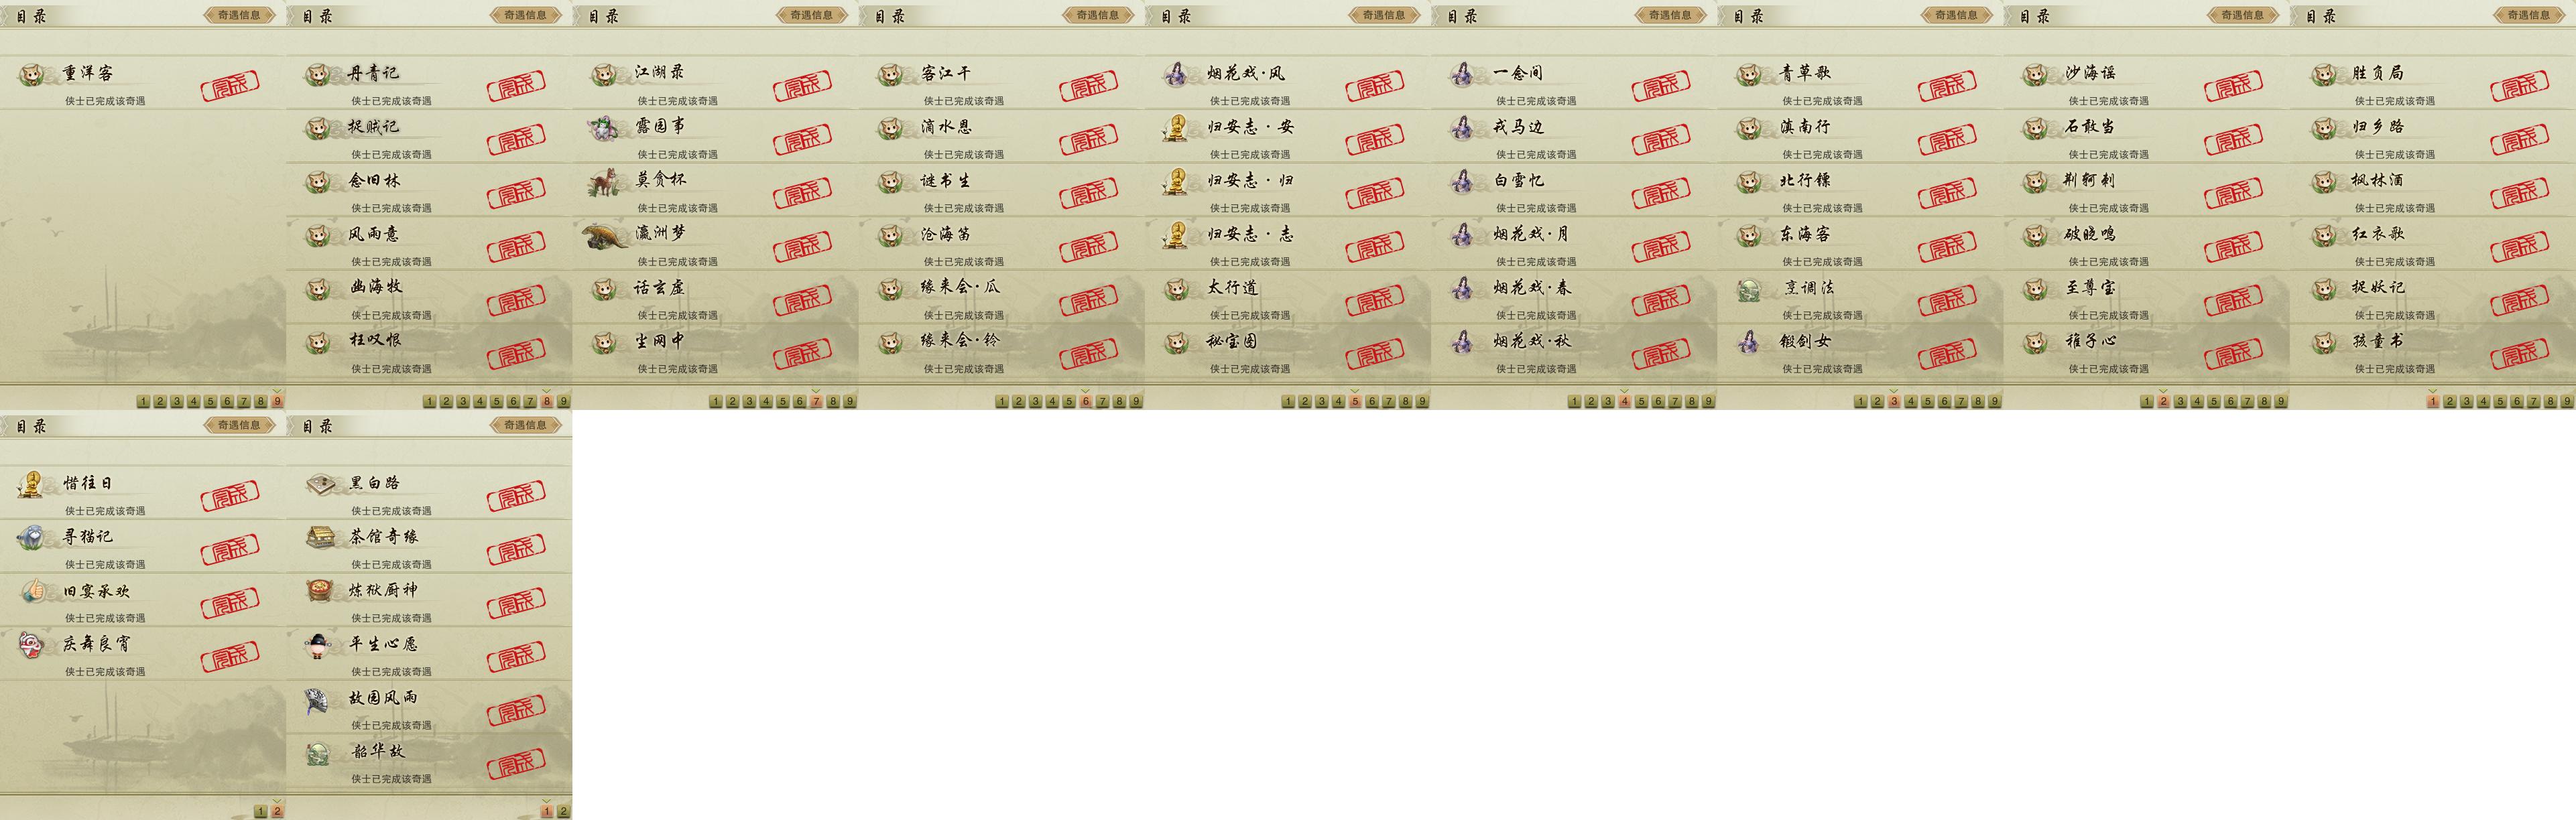The image size is (2576, 820).
Task: Select the 太行道 entry title
Action: 1232,288
